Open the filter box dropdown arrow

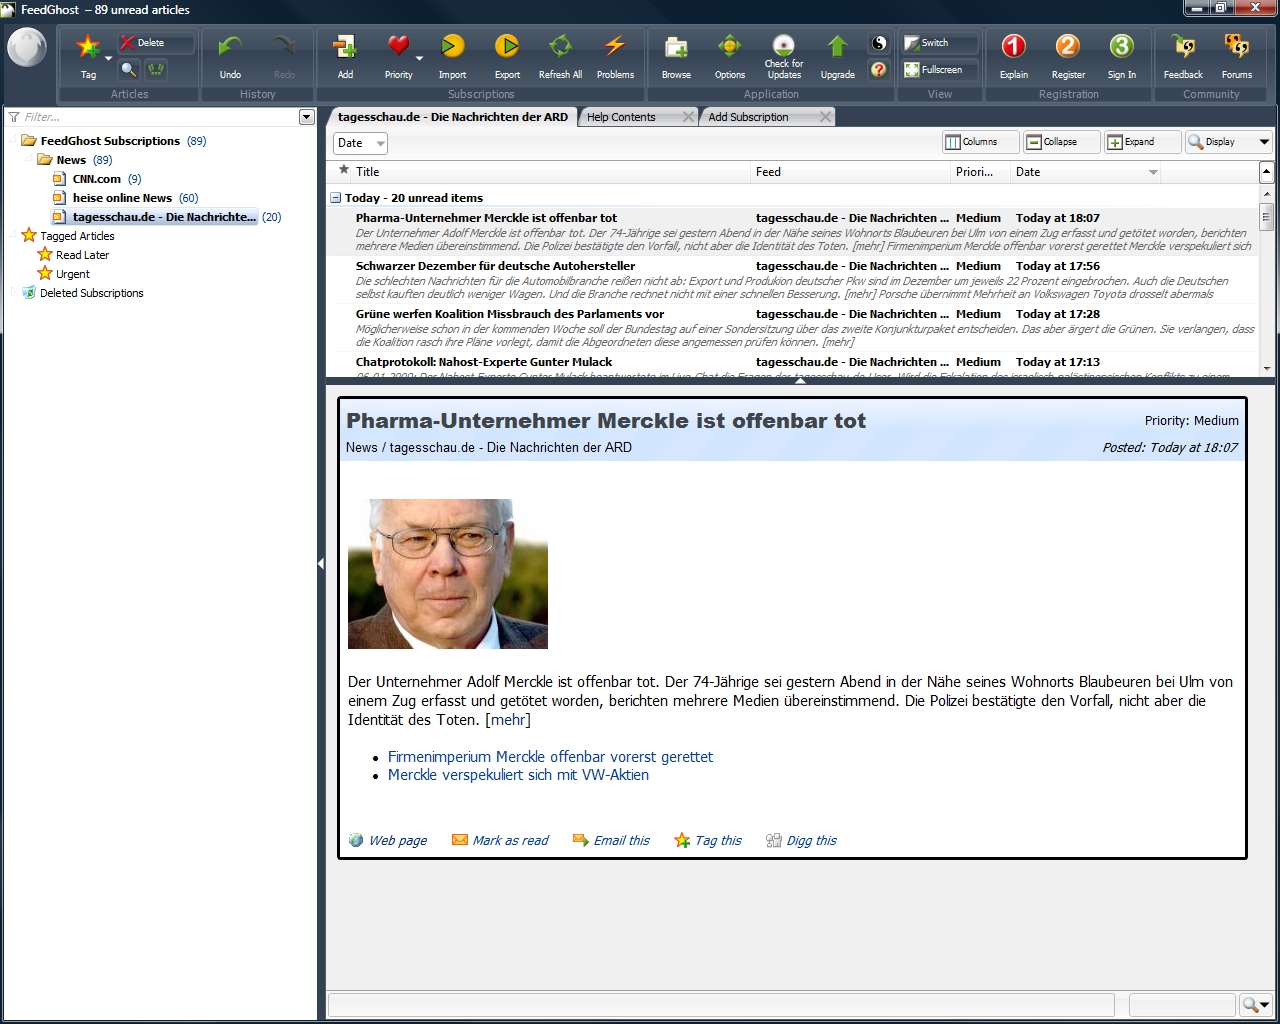306,117
